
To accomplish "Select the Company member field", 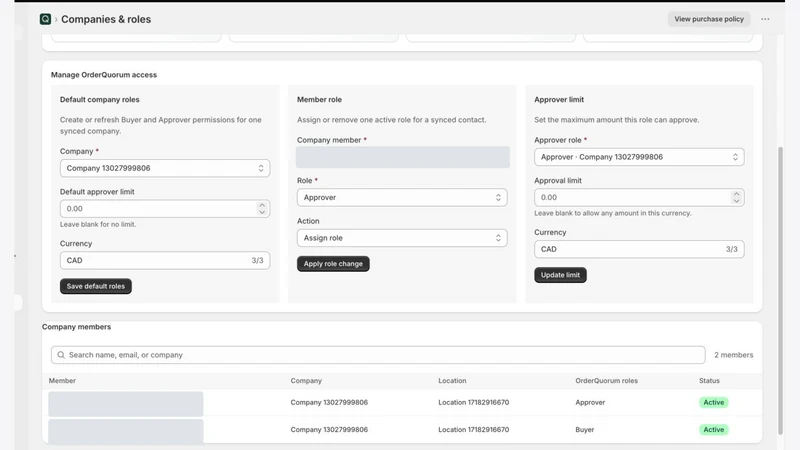I will point(403,157).
